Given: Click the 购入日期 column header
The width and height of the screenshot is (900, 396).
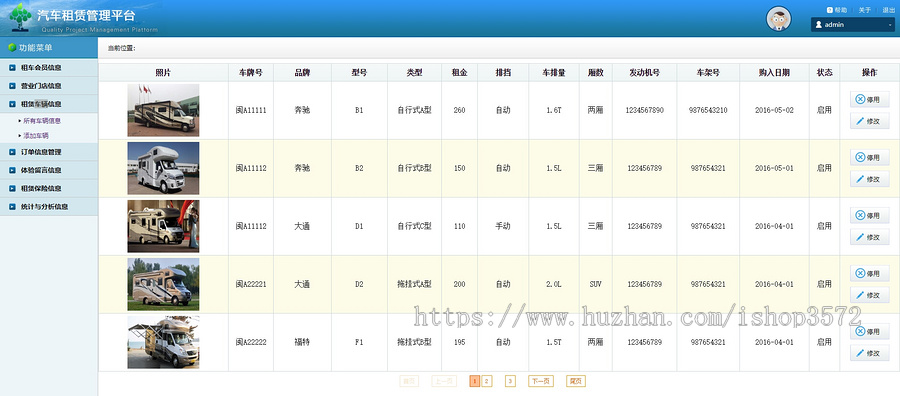Looking at the screenshot, I should coord(774,73).
